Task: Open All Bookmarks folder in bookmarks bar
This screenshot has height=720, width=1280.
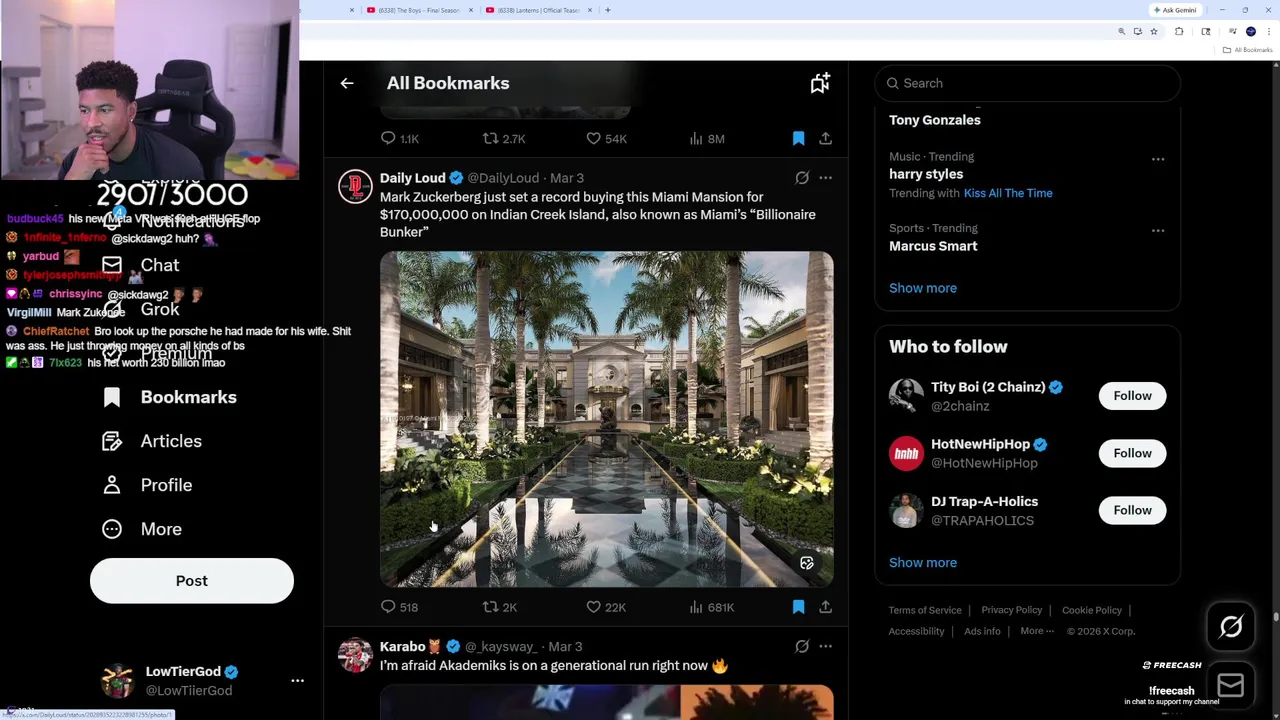Action: coord(1248,50)
